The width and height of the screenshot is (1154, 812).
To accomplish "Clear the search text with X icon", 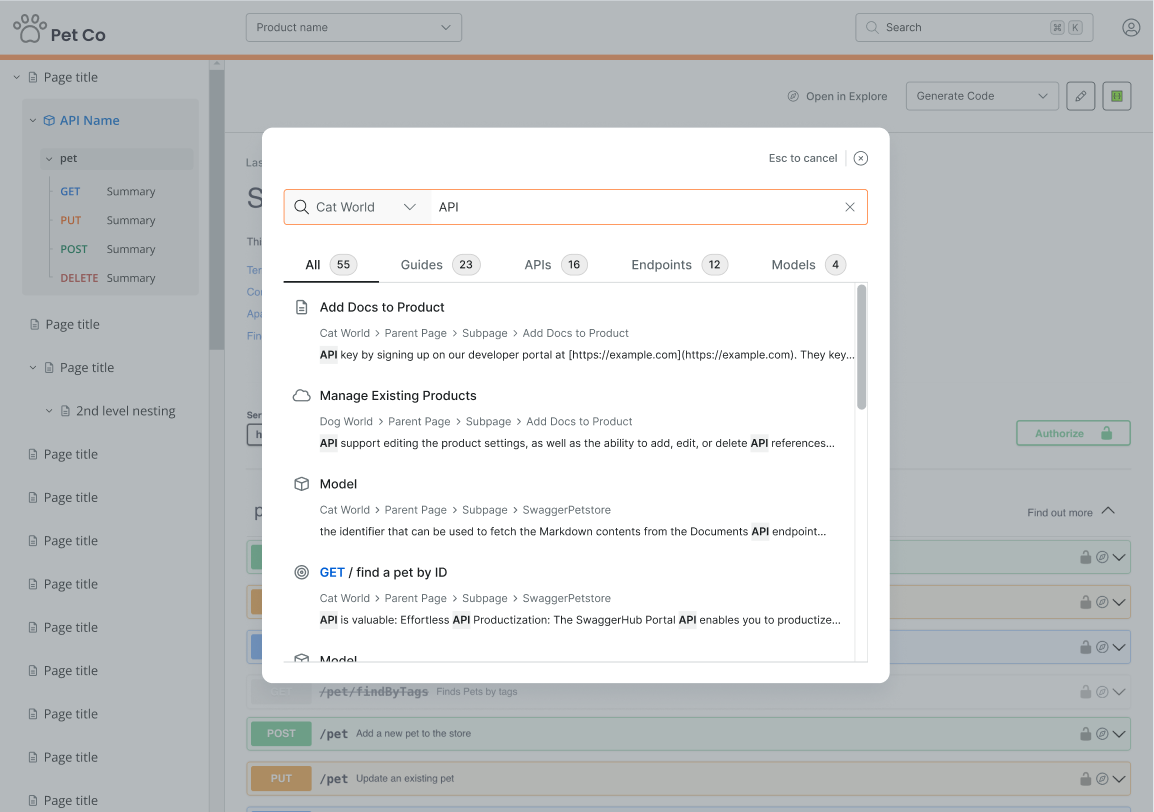I will [x=850, y=207].
